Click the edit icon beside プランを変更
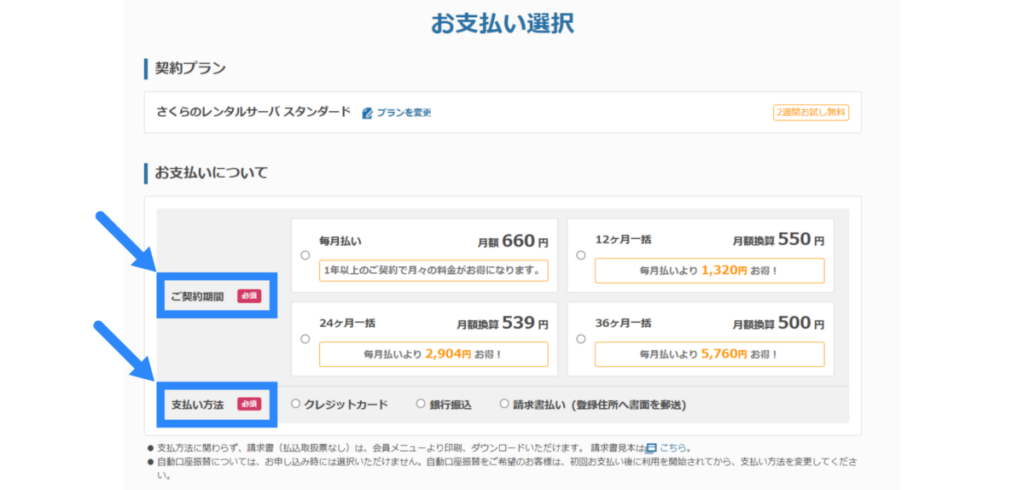Screen dimensions: 1024x490 (367, 113)
